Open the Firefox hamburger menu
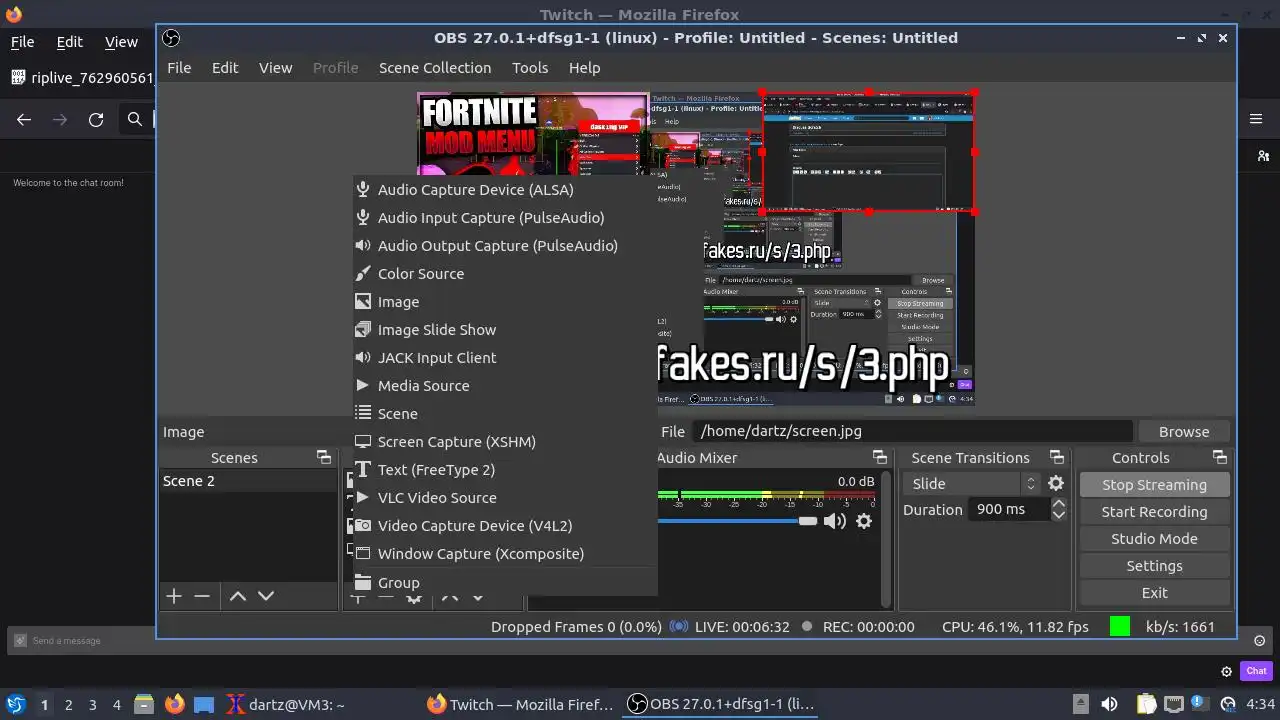Viewport: 1280px width, 720px height. click(x=1256, y=119)
